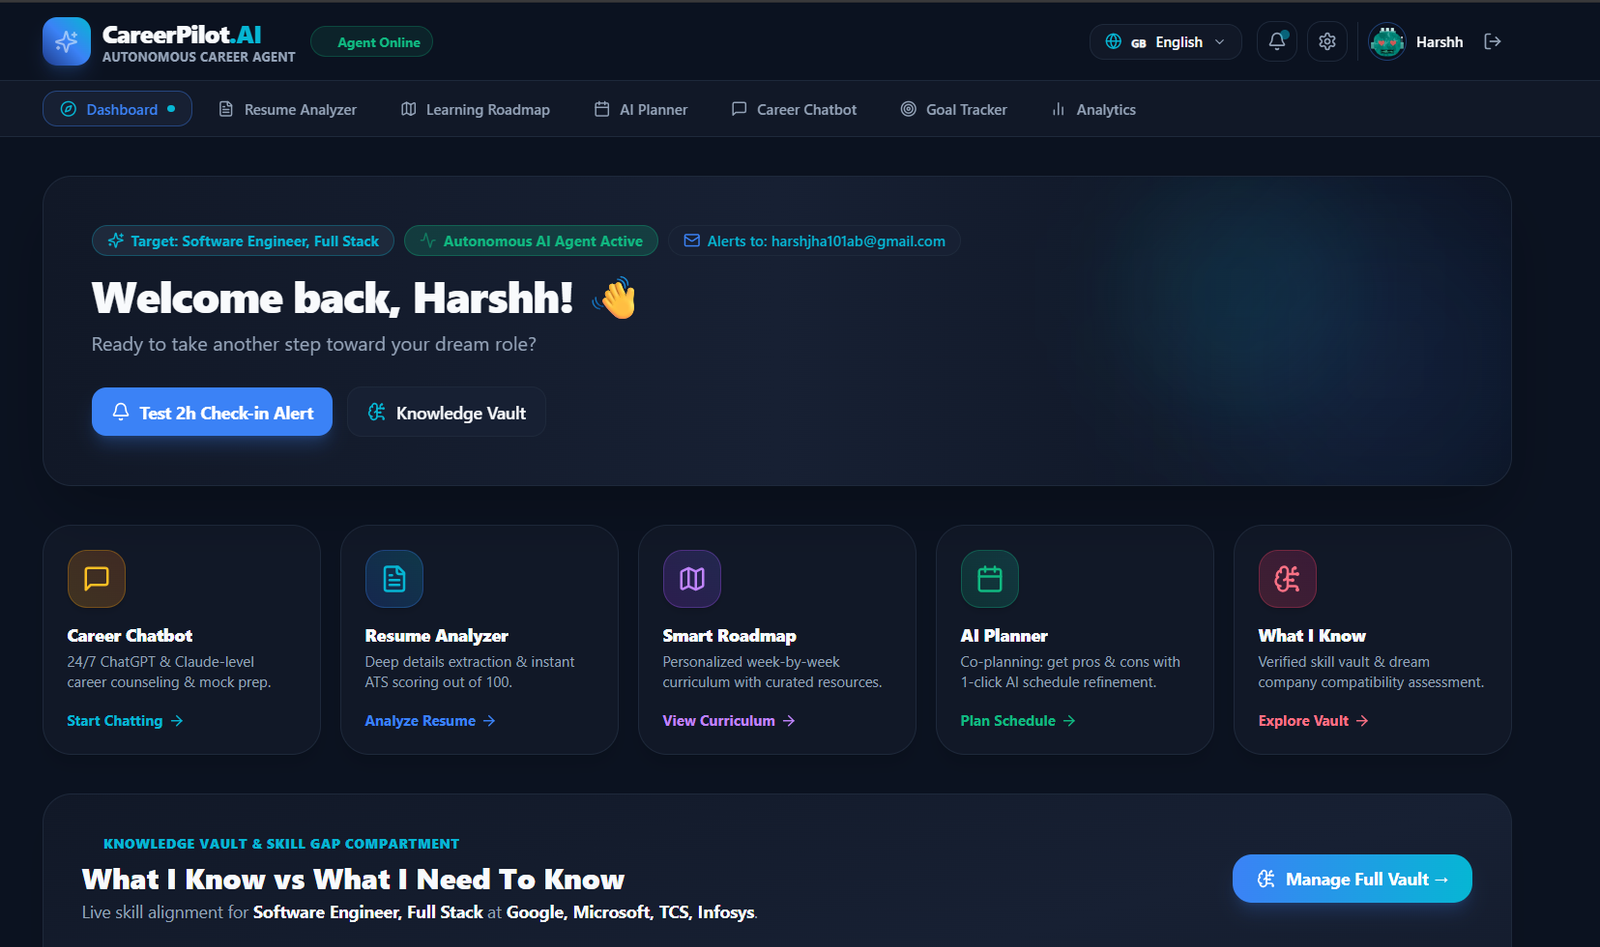This screenshot has width=1600, height=947.
Task: Click the Knowledge Vault button
Action: point(446,412)
